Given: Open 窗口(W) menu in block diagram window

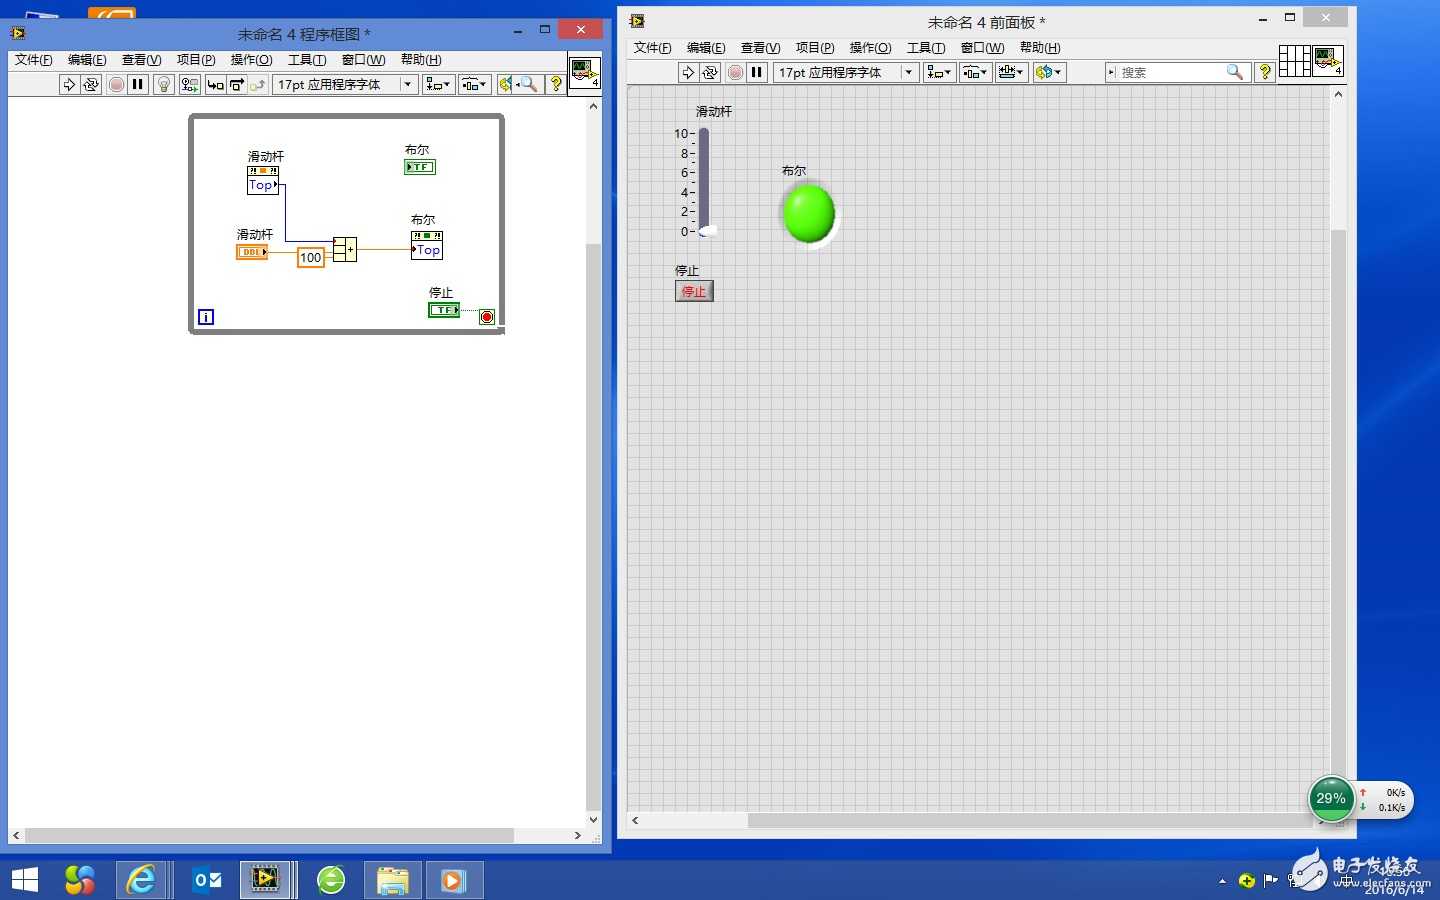Looking at the screenshot, I should coord(363,60).
